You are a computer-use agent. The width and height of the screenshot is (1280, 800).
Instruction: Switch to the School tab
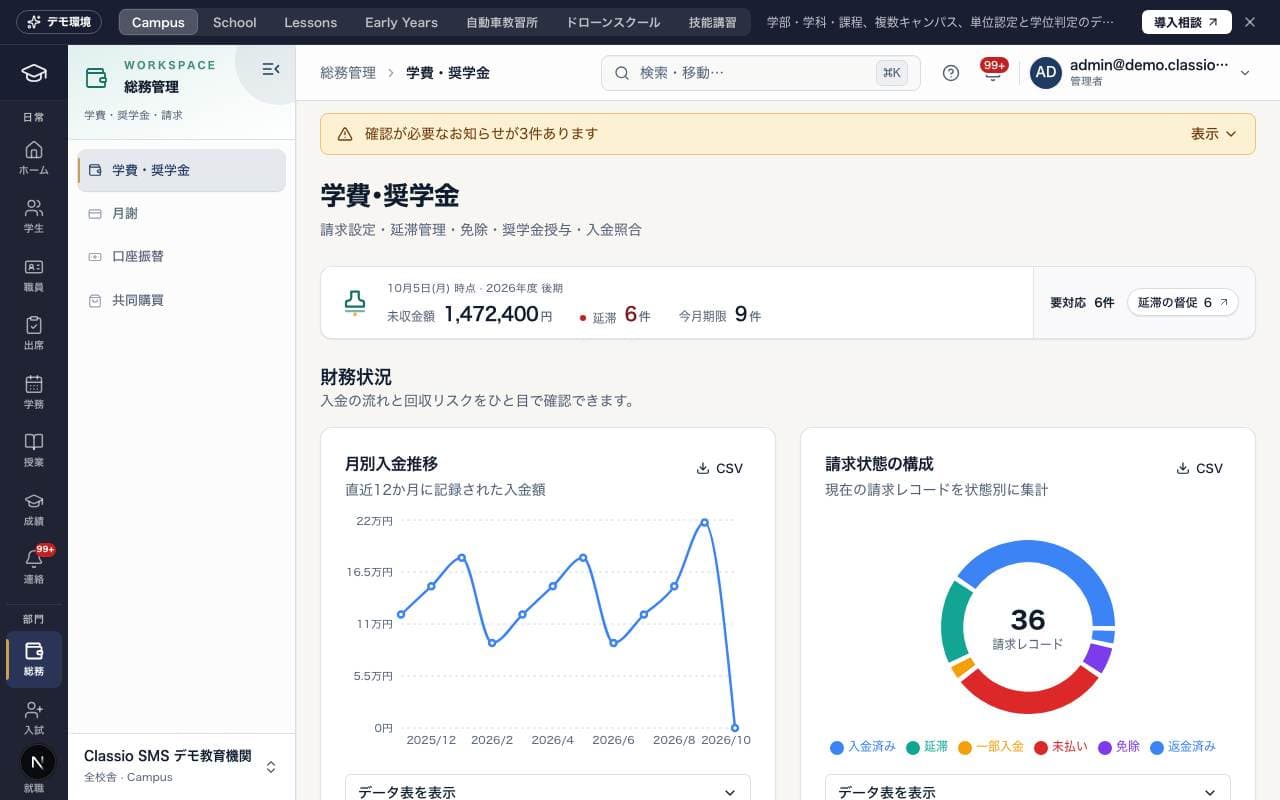[235, 22]
